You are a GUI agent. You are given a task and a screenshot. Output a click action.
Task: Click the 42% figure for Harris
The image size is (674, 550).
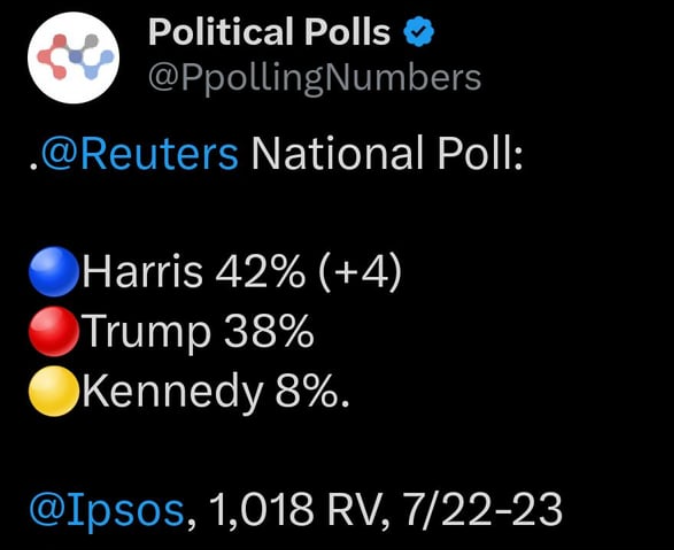click(x=260, y=272)
